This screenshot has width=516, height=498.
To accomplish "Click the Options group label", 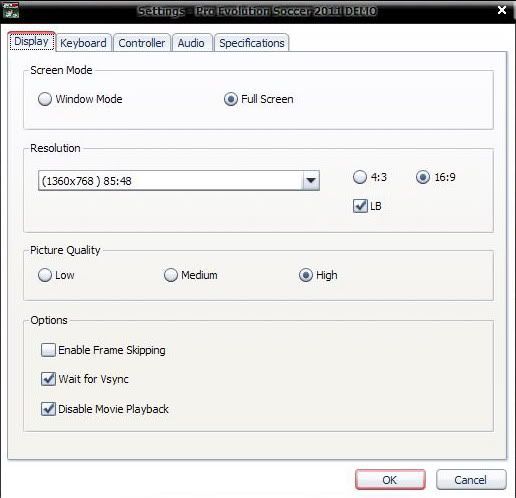I will coord(49,320).
